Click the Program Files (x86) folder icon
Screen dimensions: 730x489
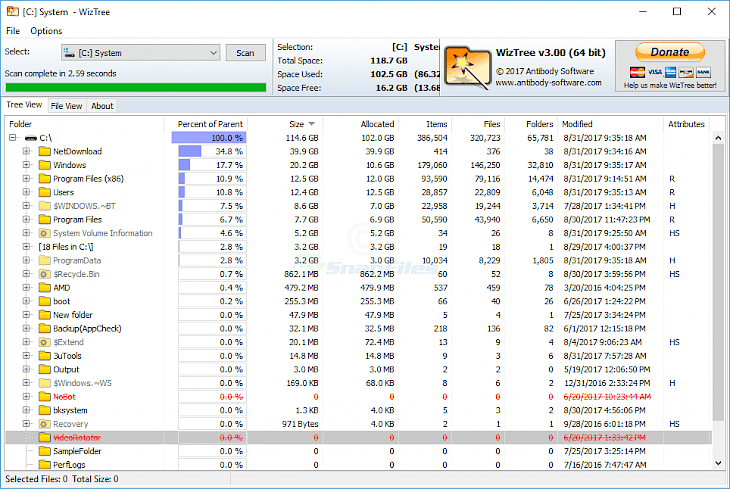[x=45, y=179]
